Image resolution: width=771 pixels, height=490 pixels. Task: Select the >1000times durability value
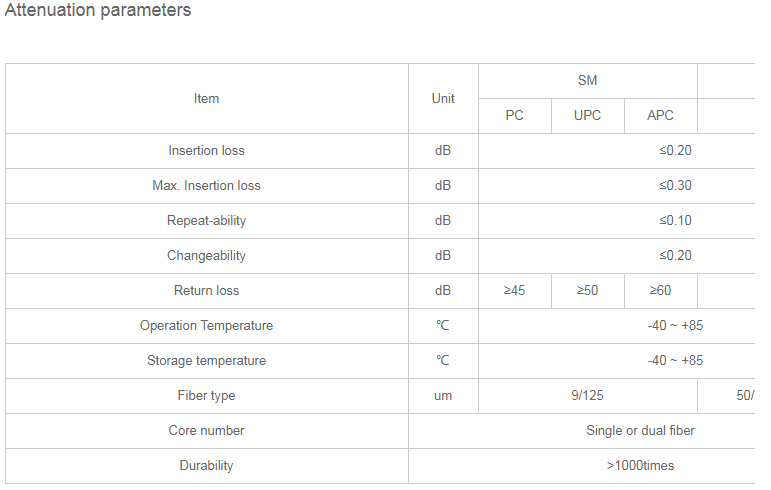(640, 465)
